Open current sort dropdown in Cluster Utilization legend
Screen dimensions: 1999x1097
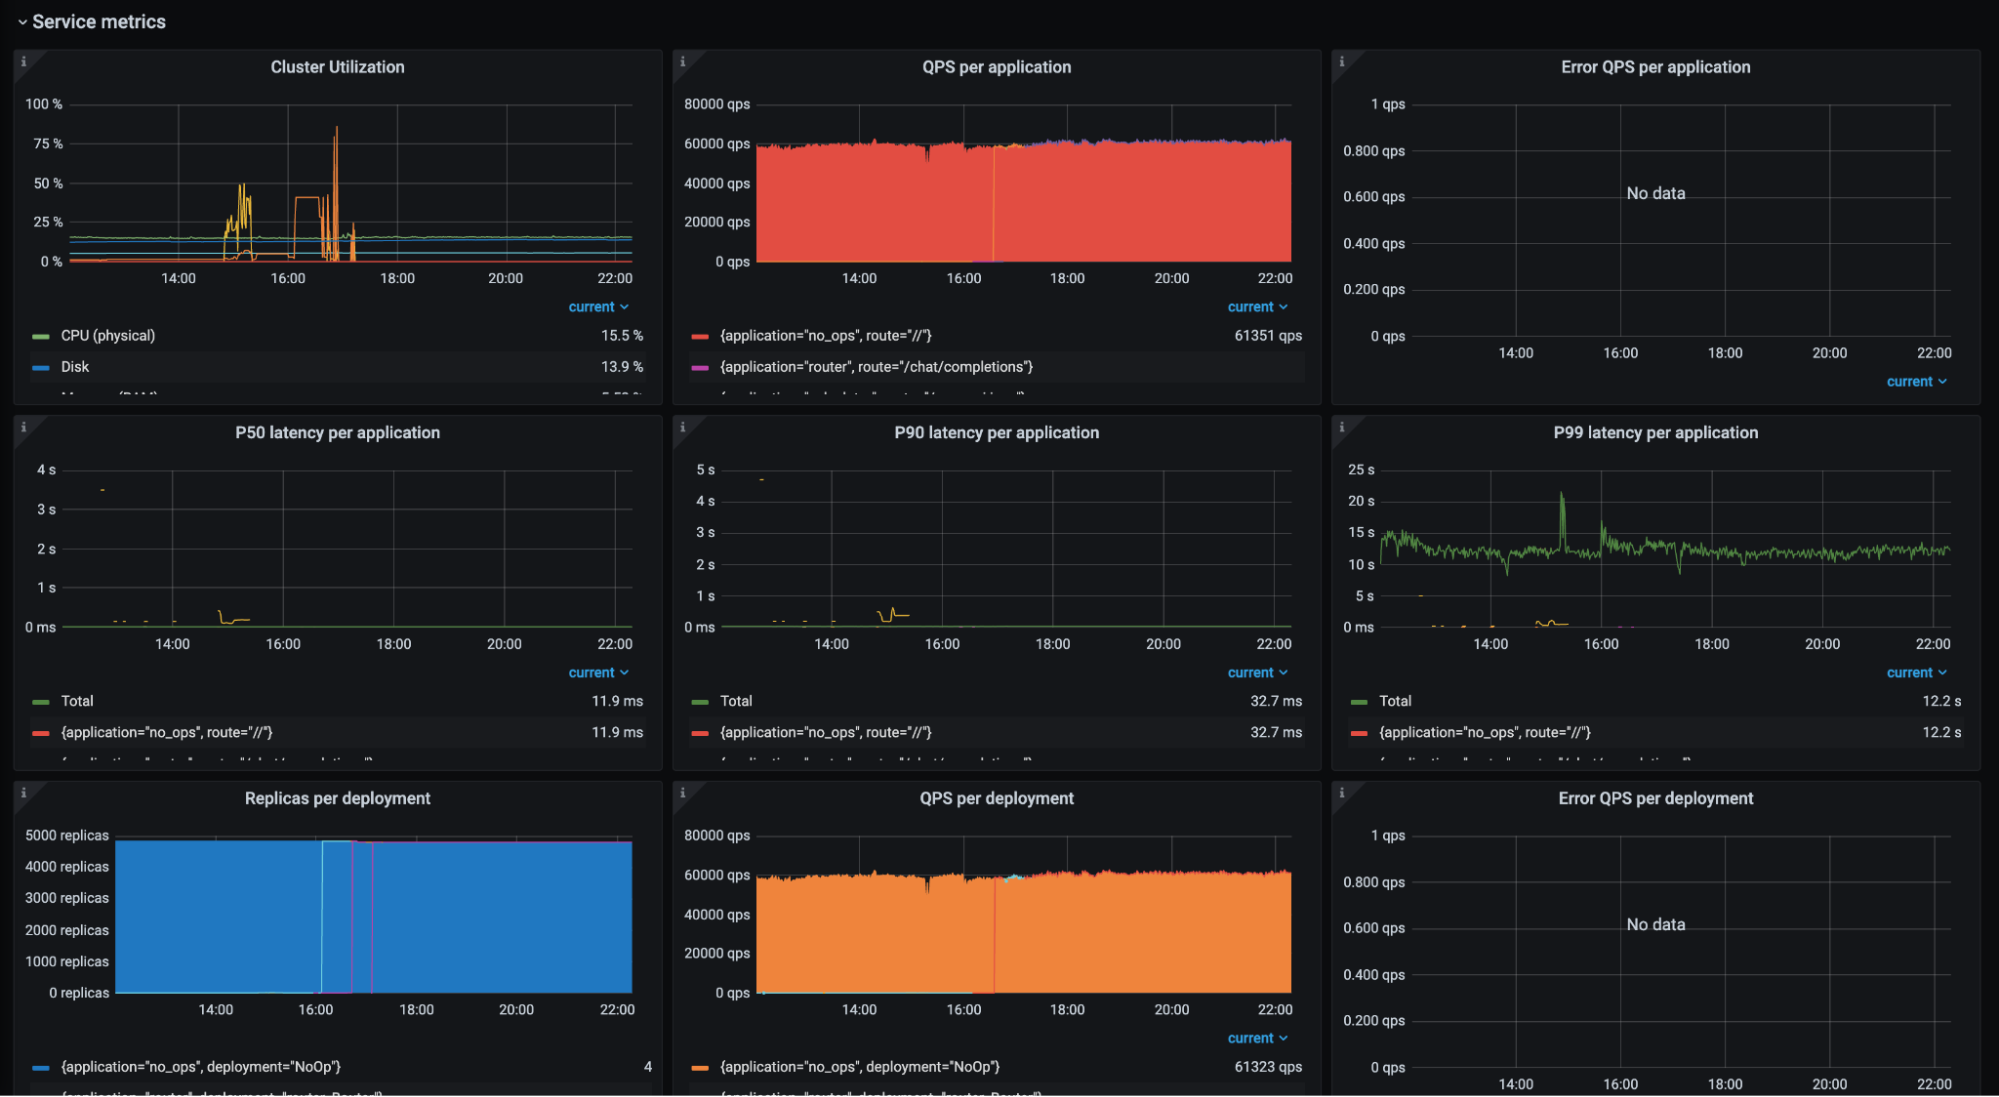pos(598,307)
